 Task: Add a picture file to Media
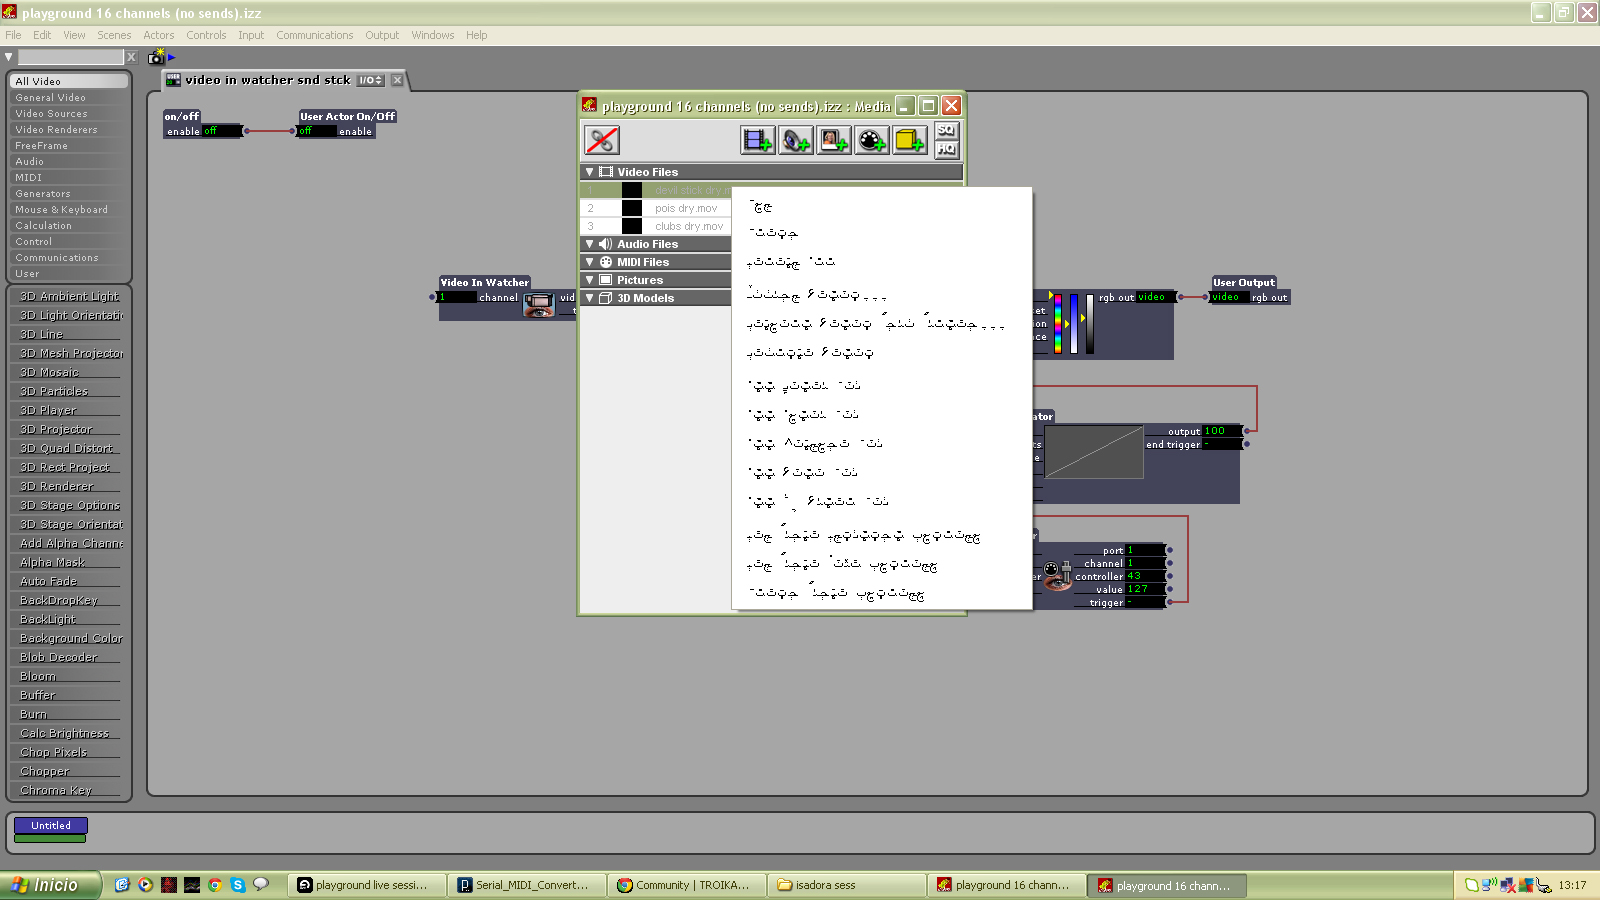pos(834,140)
